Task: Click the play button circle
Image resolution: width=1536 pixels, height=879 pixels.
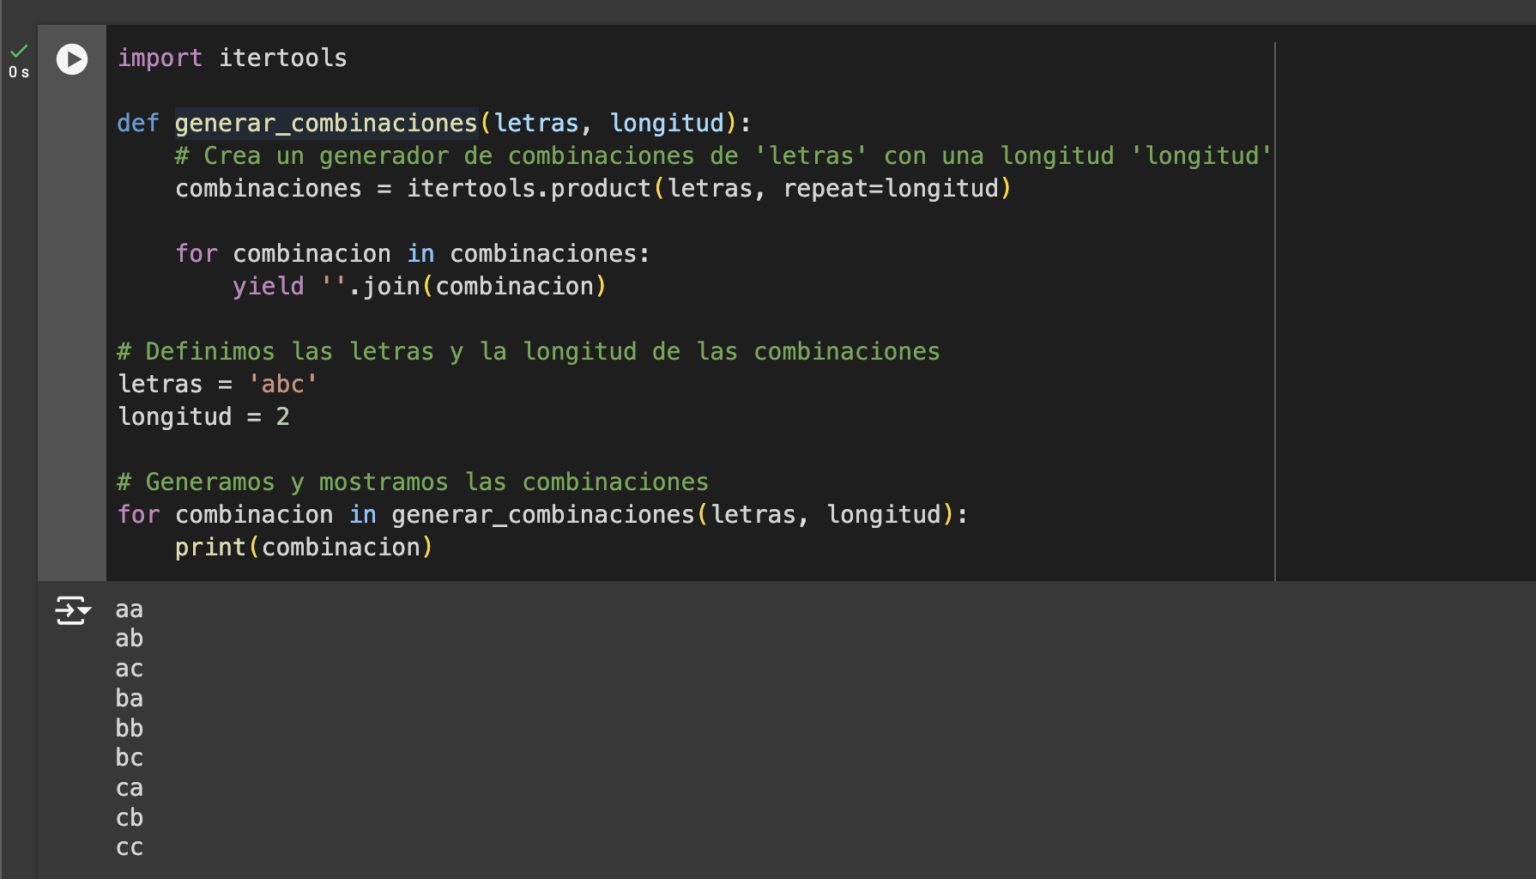Action: tap(71, 59)
